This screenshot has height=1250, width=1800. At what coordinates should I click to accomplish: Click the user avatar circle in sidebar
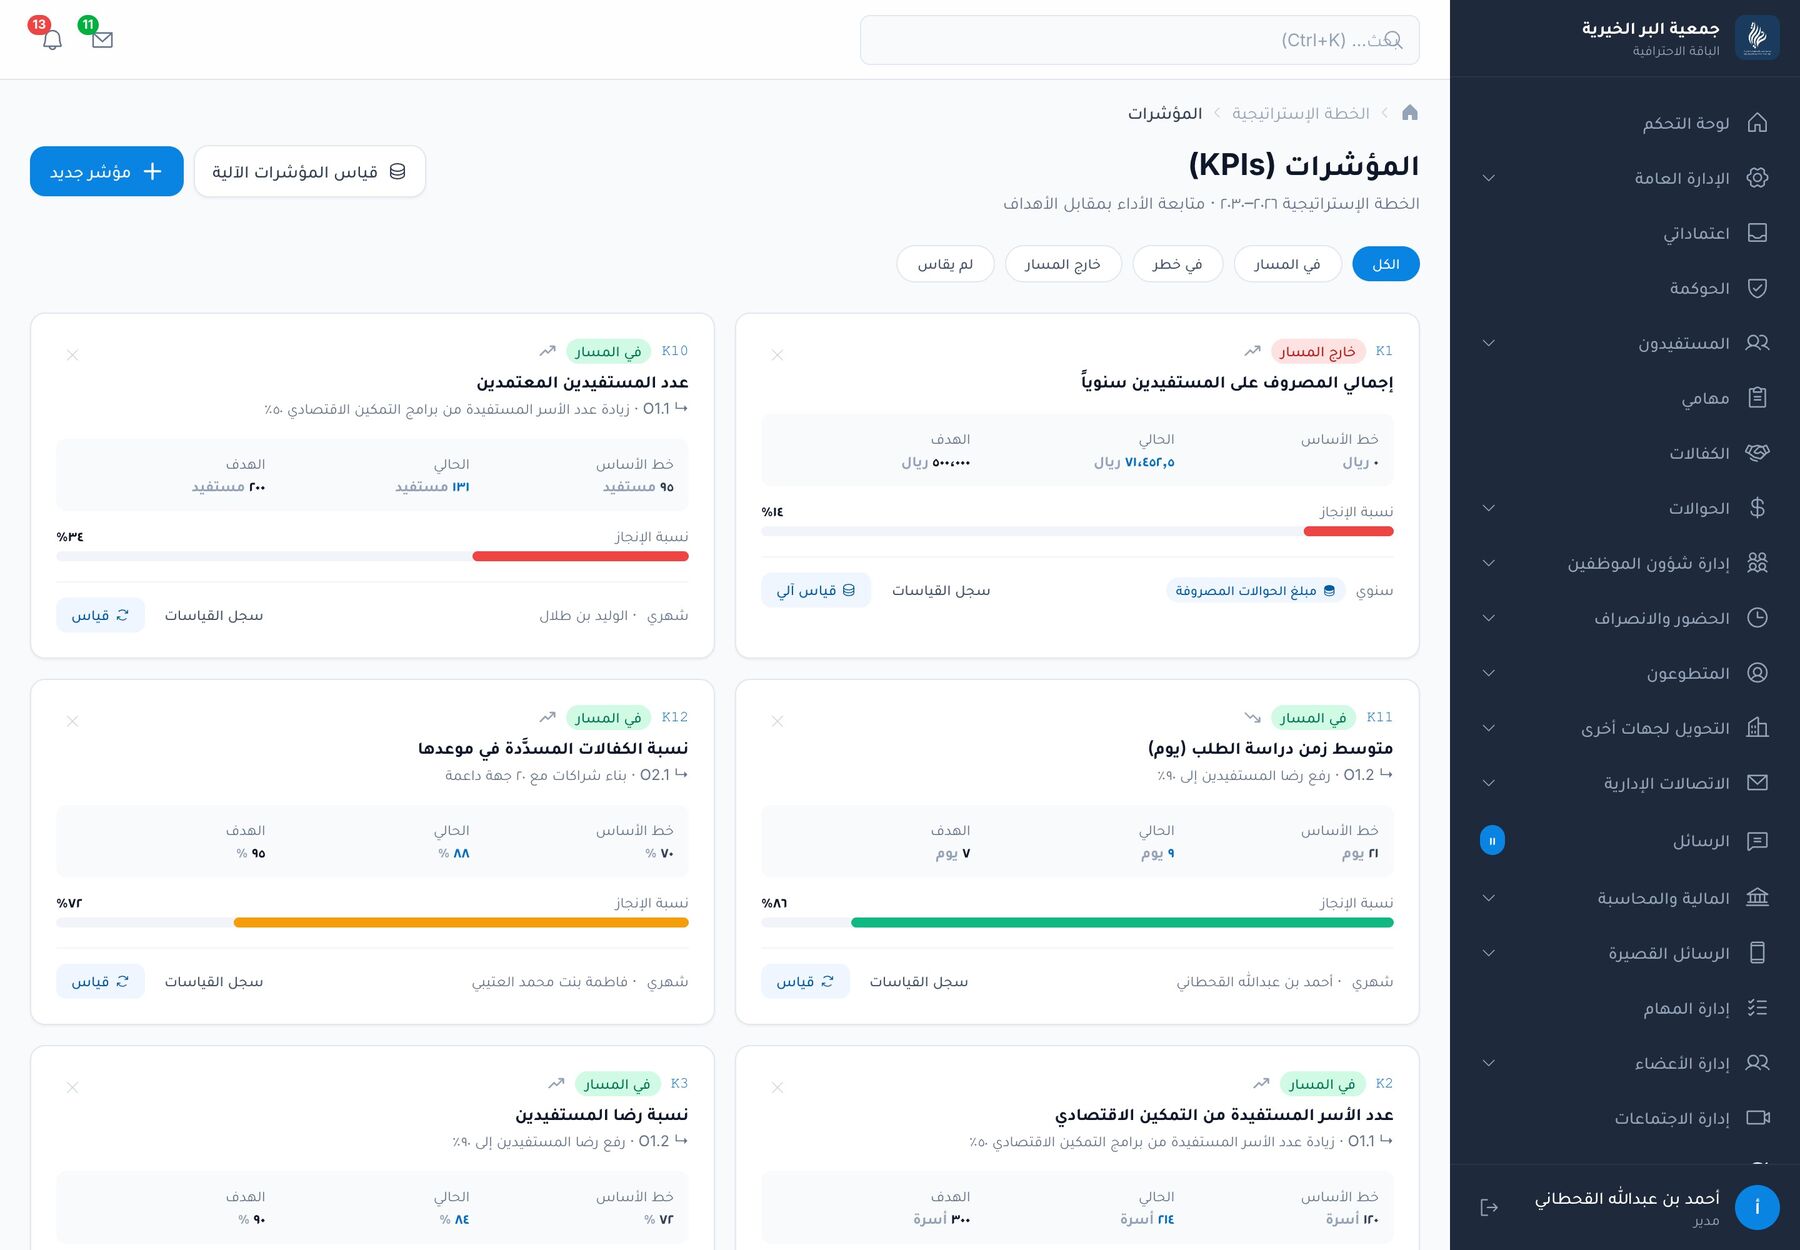(1757, 1207)
